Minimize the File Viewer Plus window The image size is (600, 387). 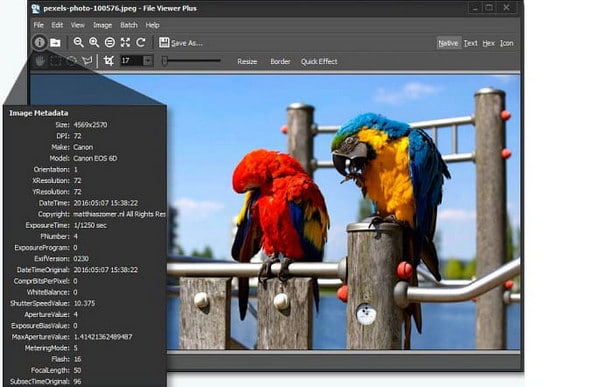click(475, 8)
